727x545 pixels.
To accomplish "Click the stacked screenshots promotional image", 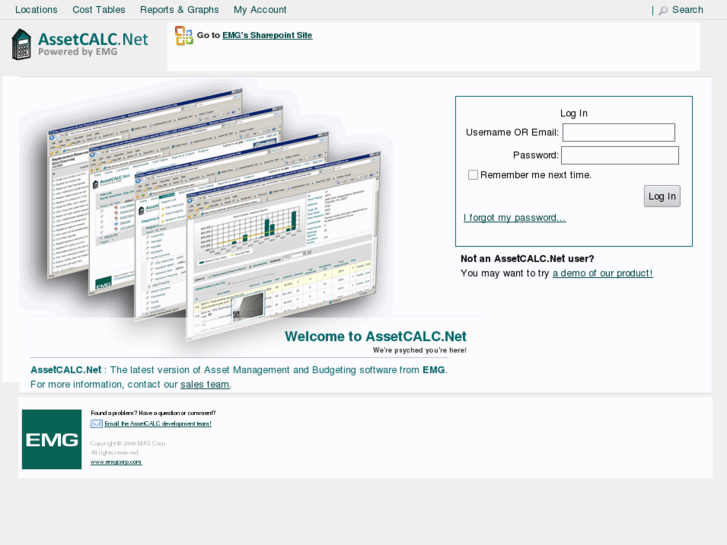I will click(213, 213).
